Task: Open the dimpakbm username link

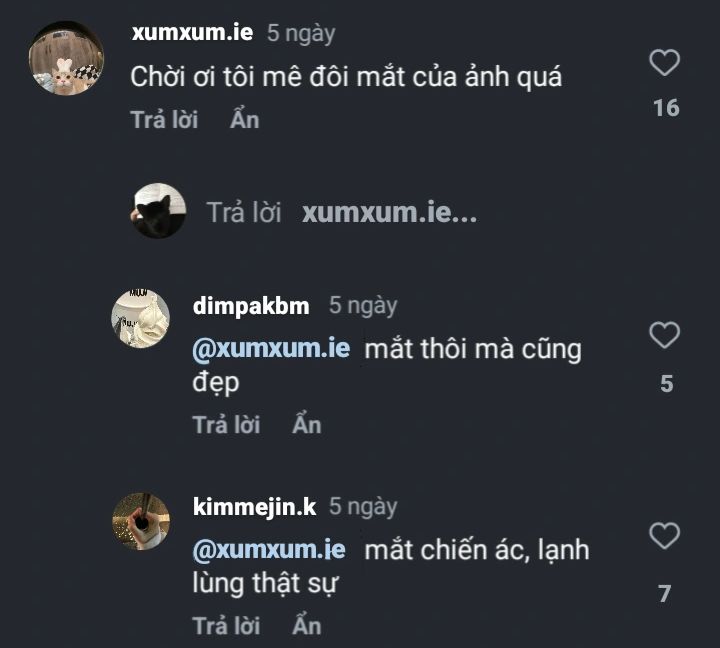Action: [251, 306]
